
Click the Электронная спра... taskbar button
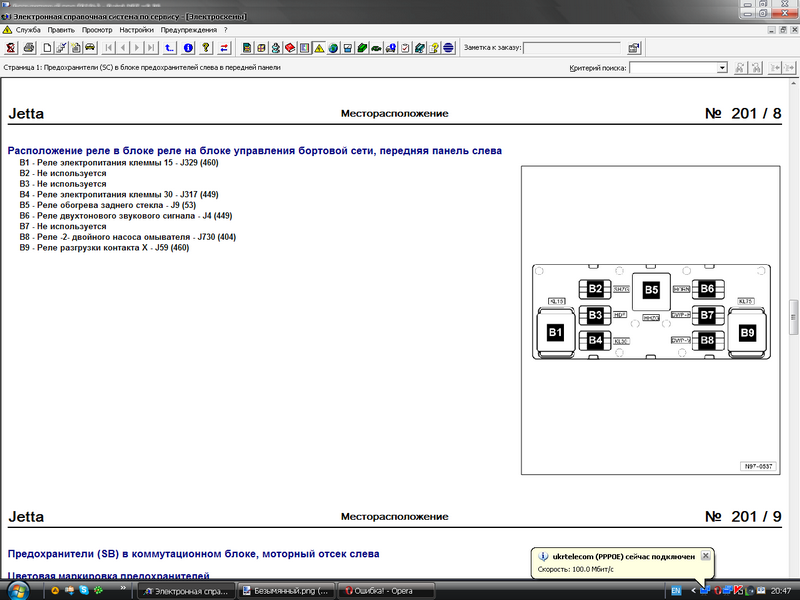[187, 591]
